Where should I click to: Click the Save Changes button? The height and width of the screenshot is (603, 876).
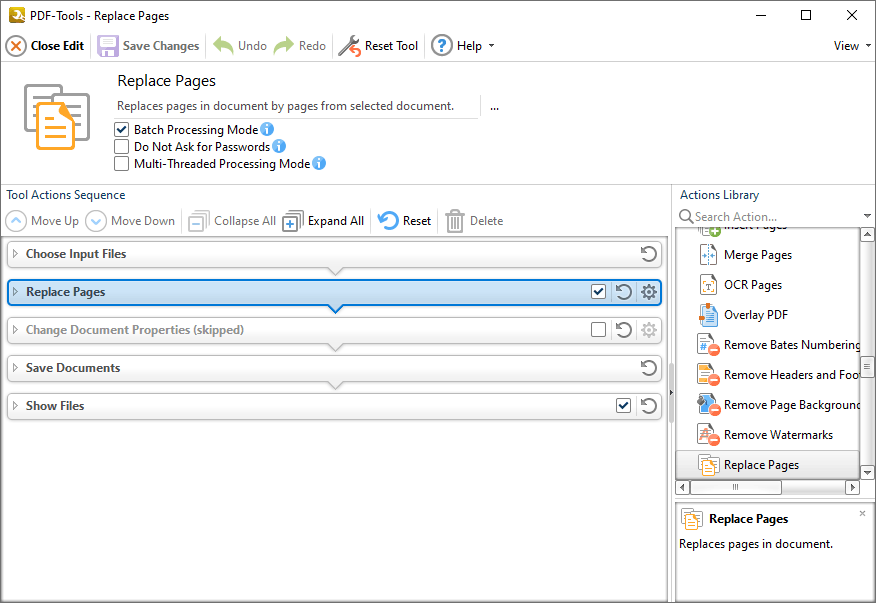pyautogui.click(x=148, y=45)
